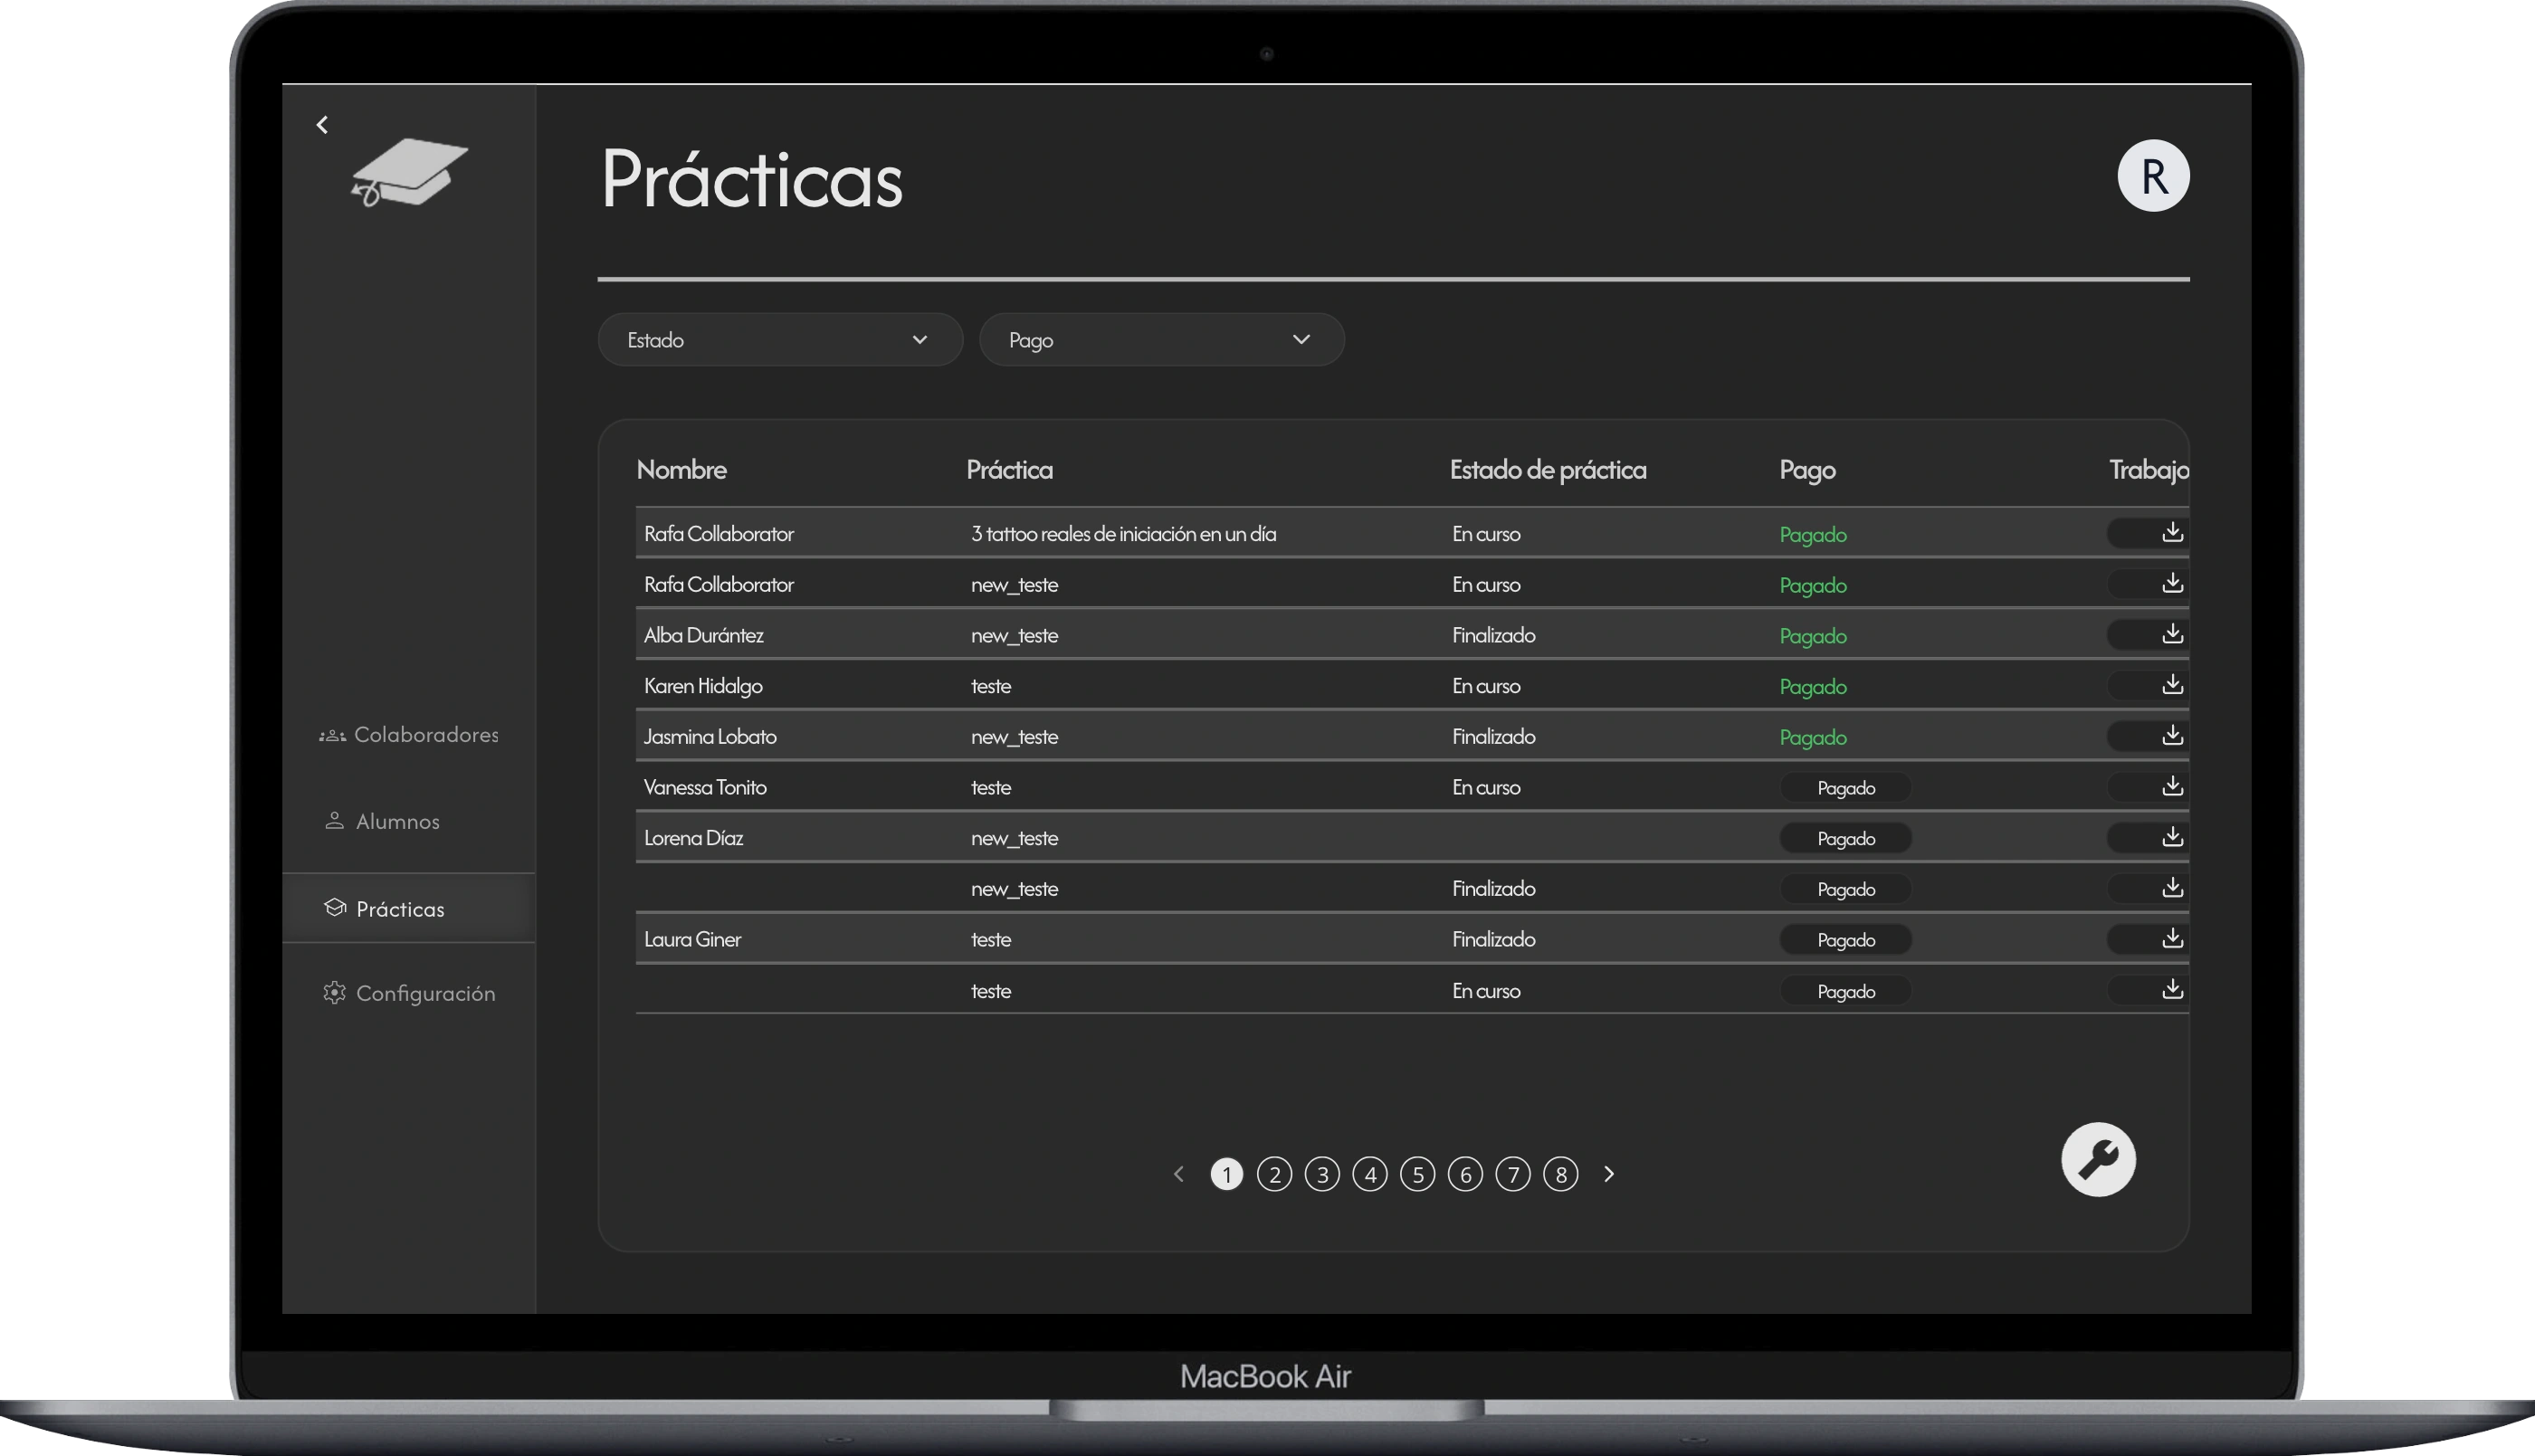Click Pagado badge for Laura Giner
2535x1456 pixels.
tap(1845, 940)
